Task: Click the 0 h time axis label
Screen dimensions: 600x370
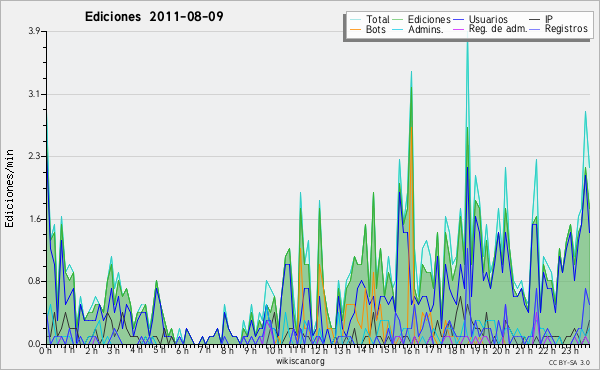Action: pyautogui.click(x=45, y=350)
